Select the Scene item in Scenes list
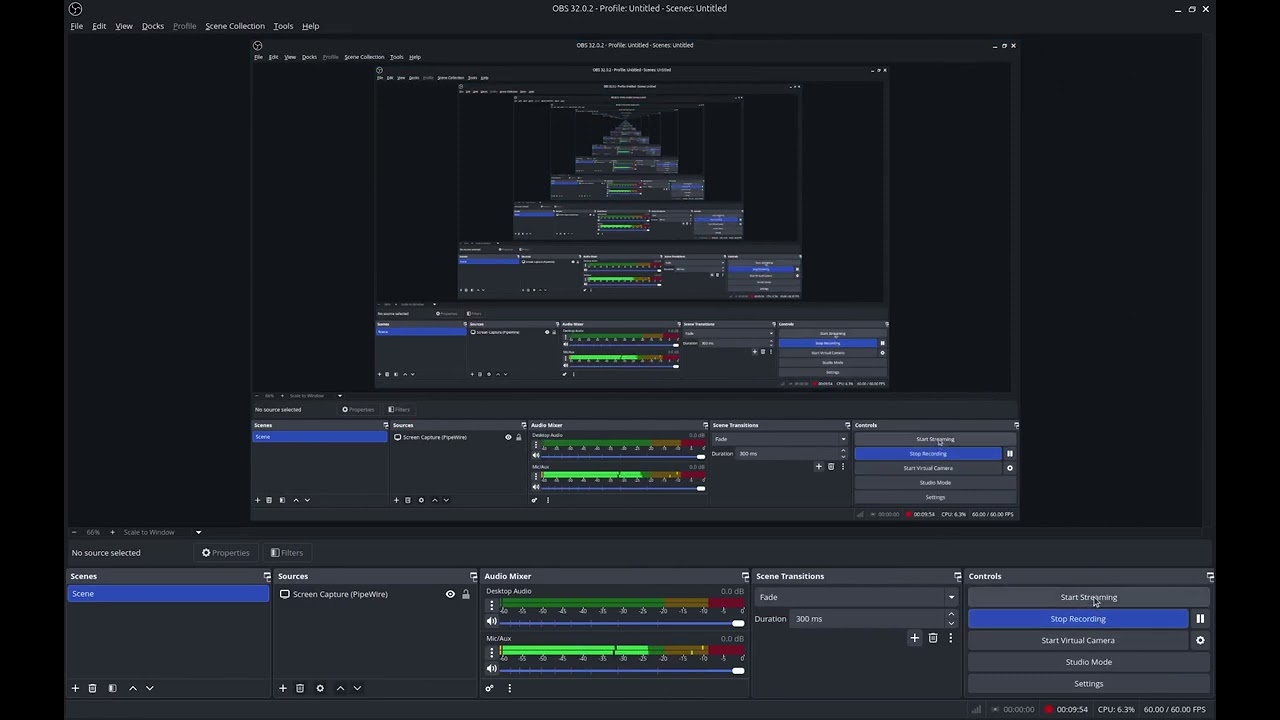 click(168, 594)
